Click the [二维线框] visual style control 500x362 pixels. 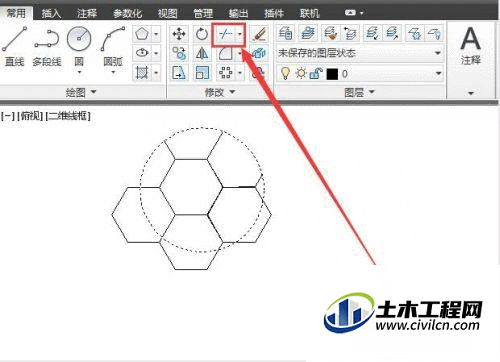pos(68,116)
